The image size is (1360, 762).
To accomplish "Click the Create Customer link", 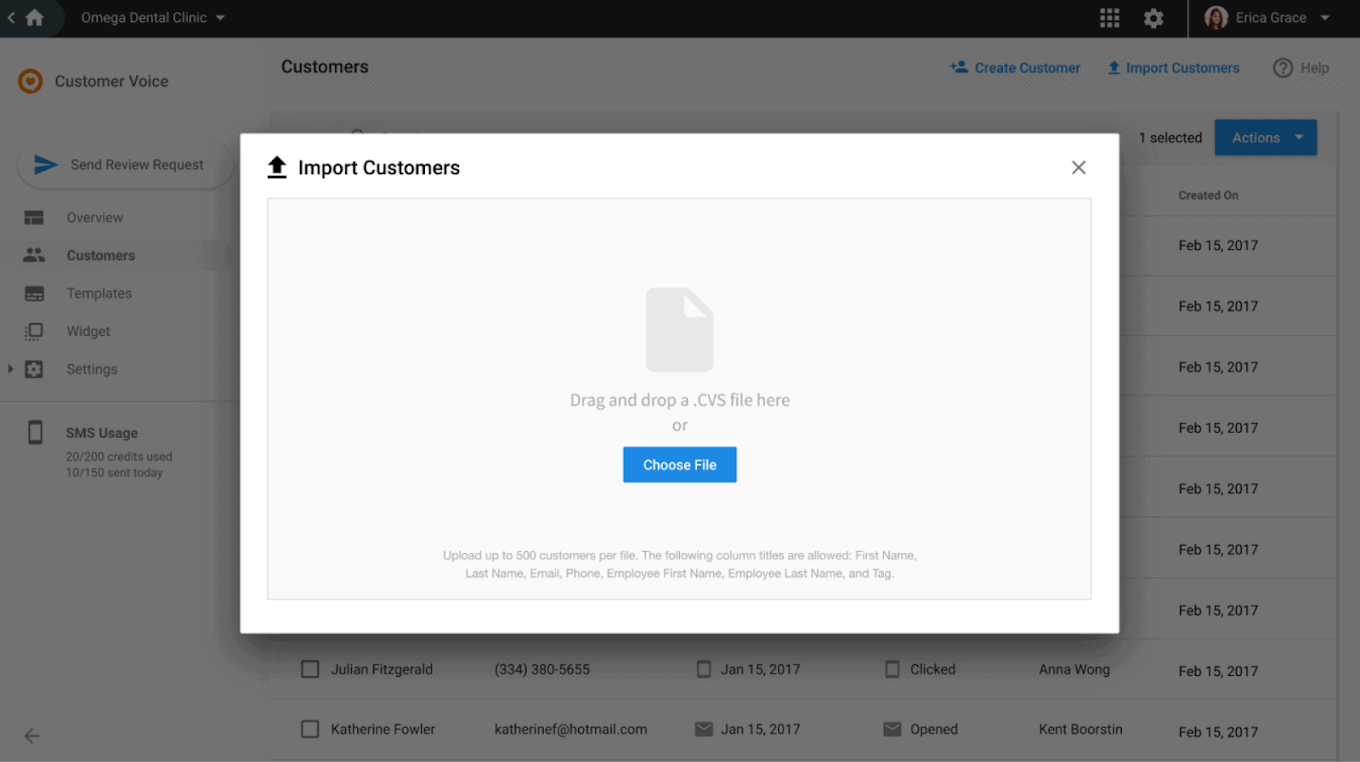I will click(1015, 68).
